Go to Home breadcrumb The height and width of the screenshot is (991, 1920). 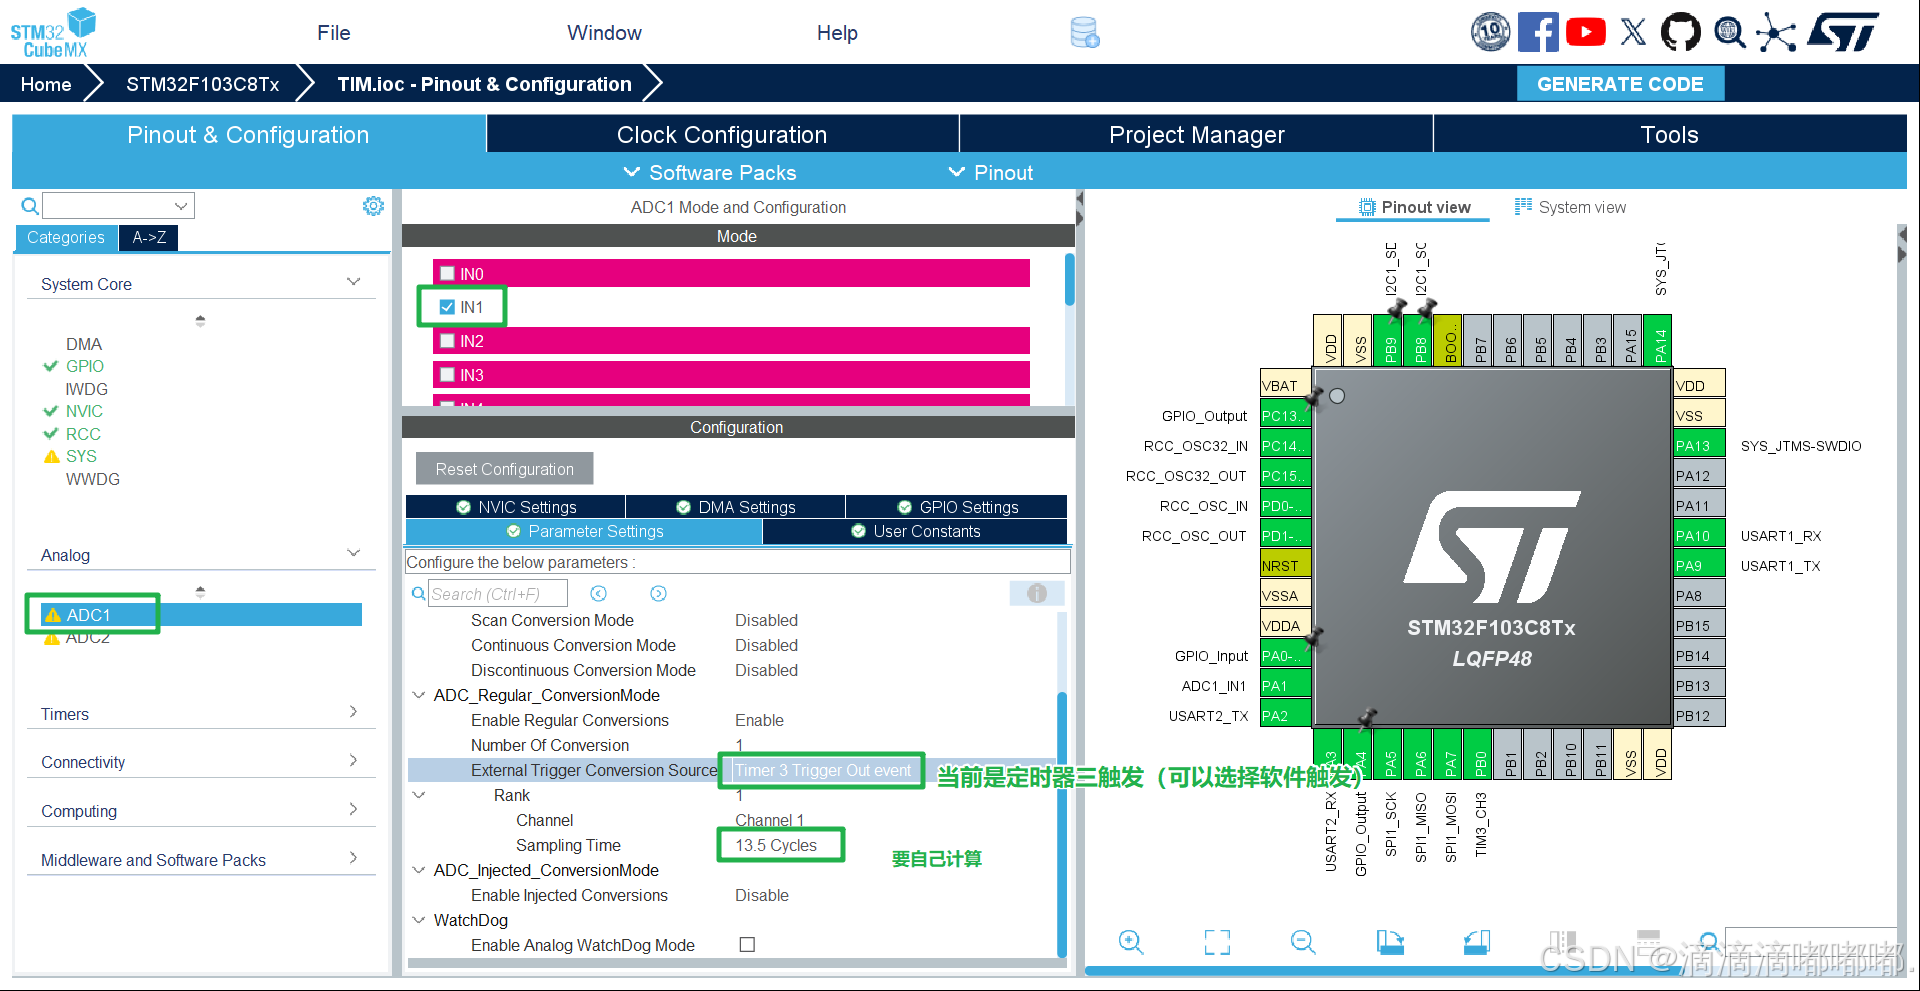point(46,84)
